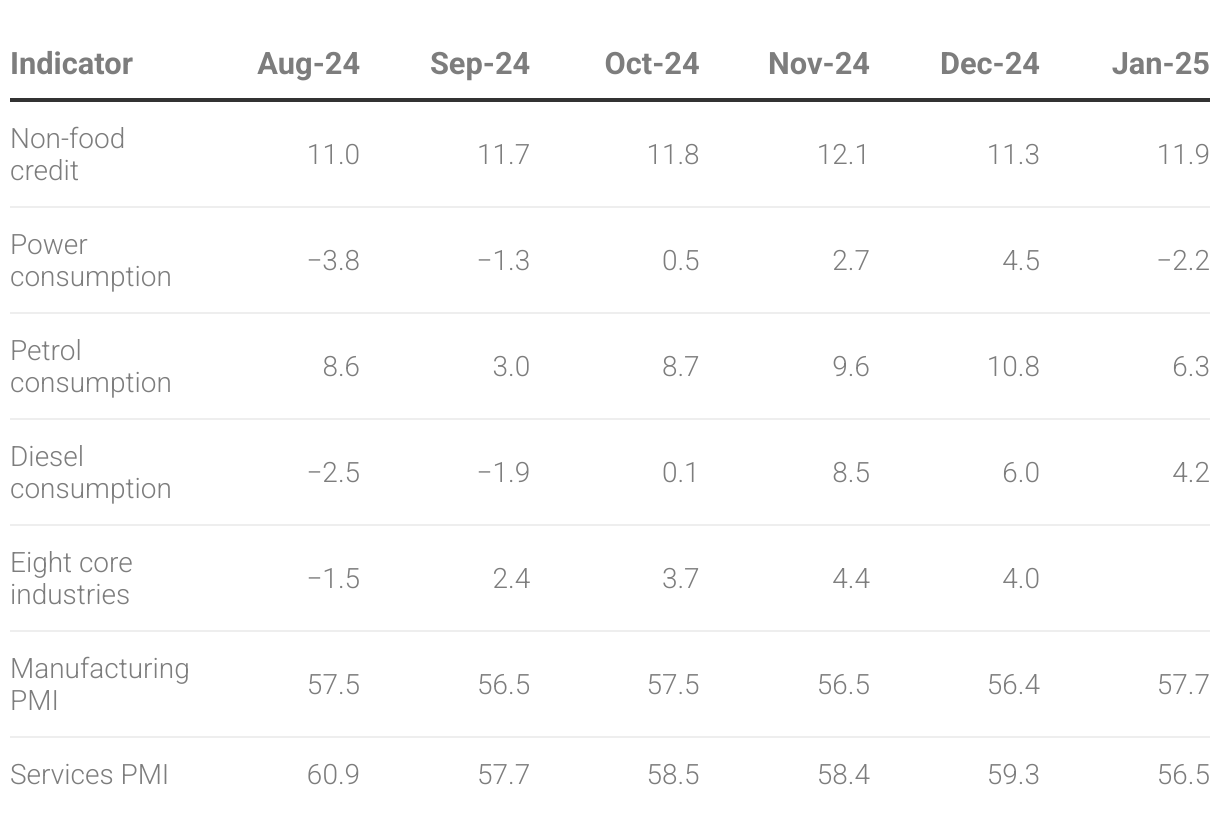The image size is (1220, 820).
Task: Click the Manufacturing PMI row label
Action: pyautogui.click(x=99, y=684)
